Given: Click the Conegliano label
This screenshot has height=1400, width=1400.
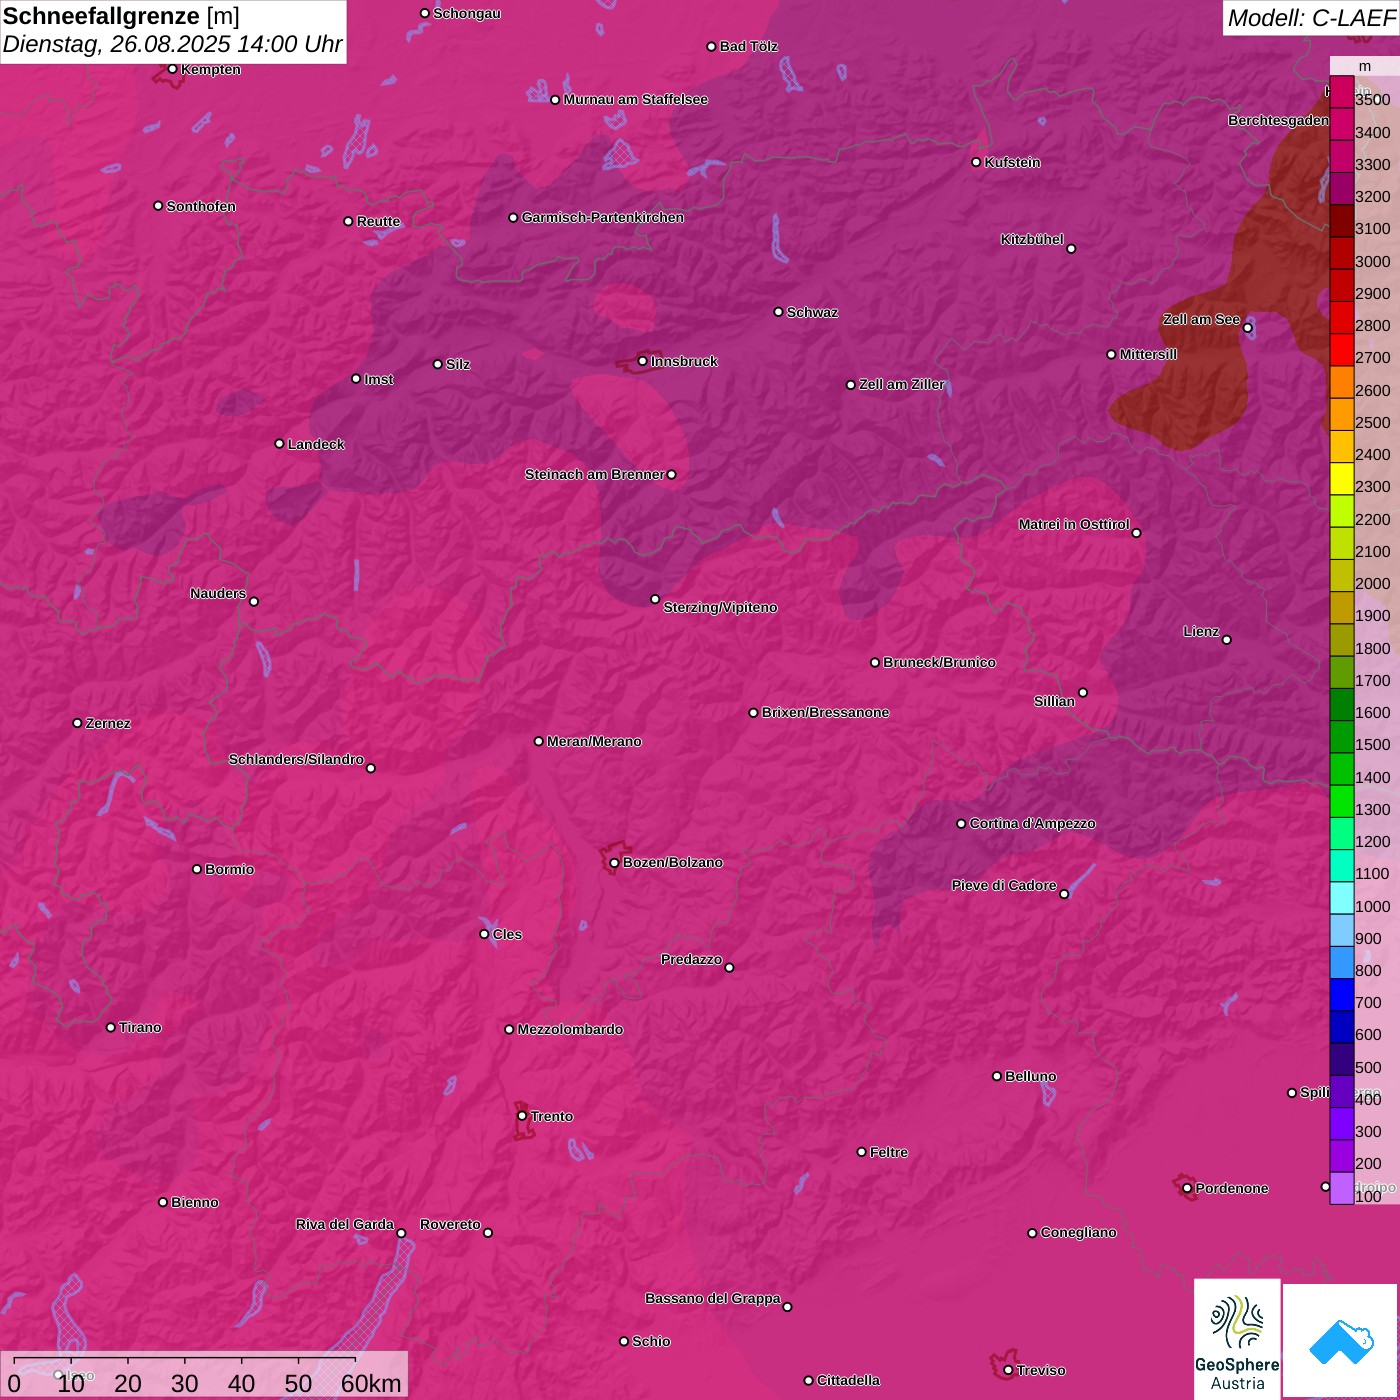Looking at the screenshot, I should pos(1078,1232).
